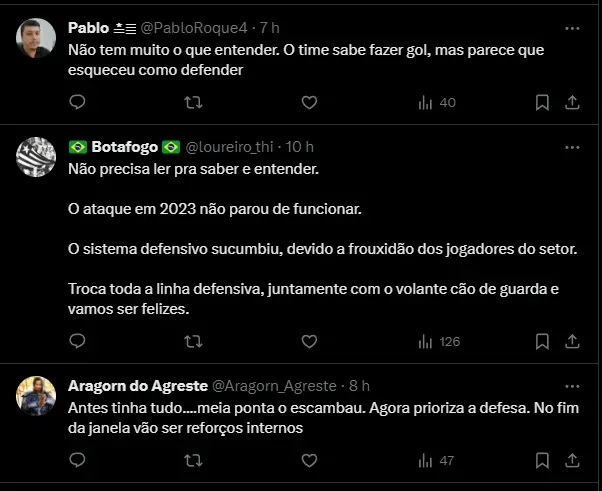Click Aragorn do Agreste's profile picture

point(37,397)
